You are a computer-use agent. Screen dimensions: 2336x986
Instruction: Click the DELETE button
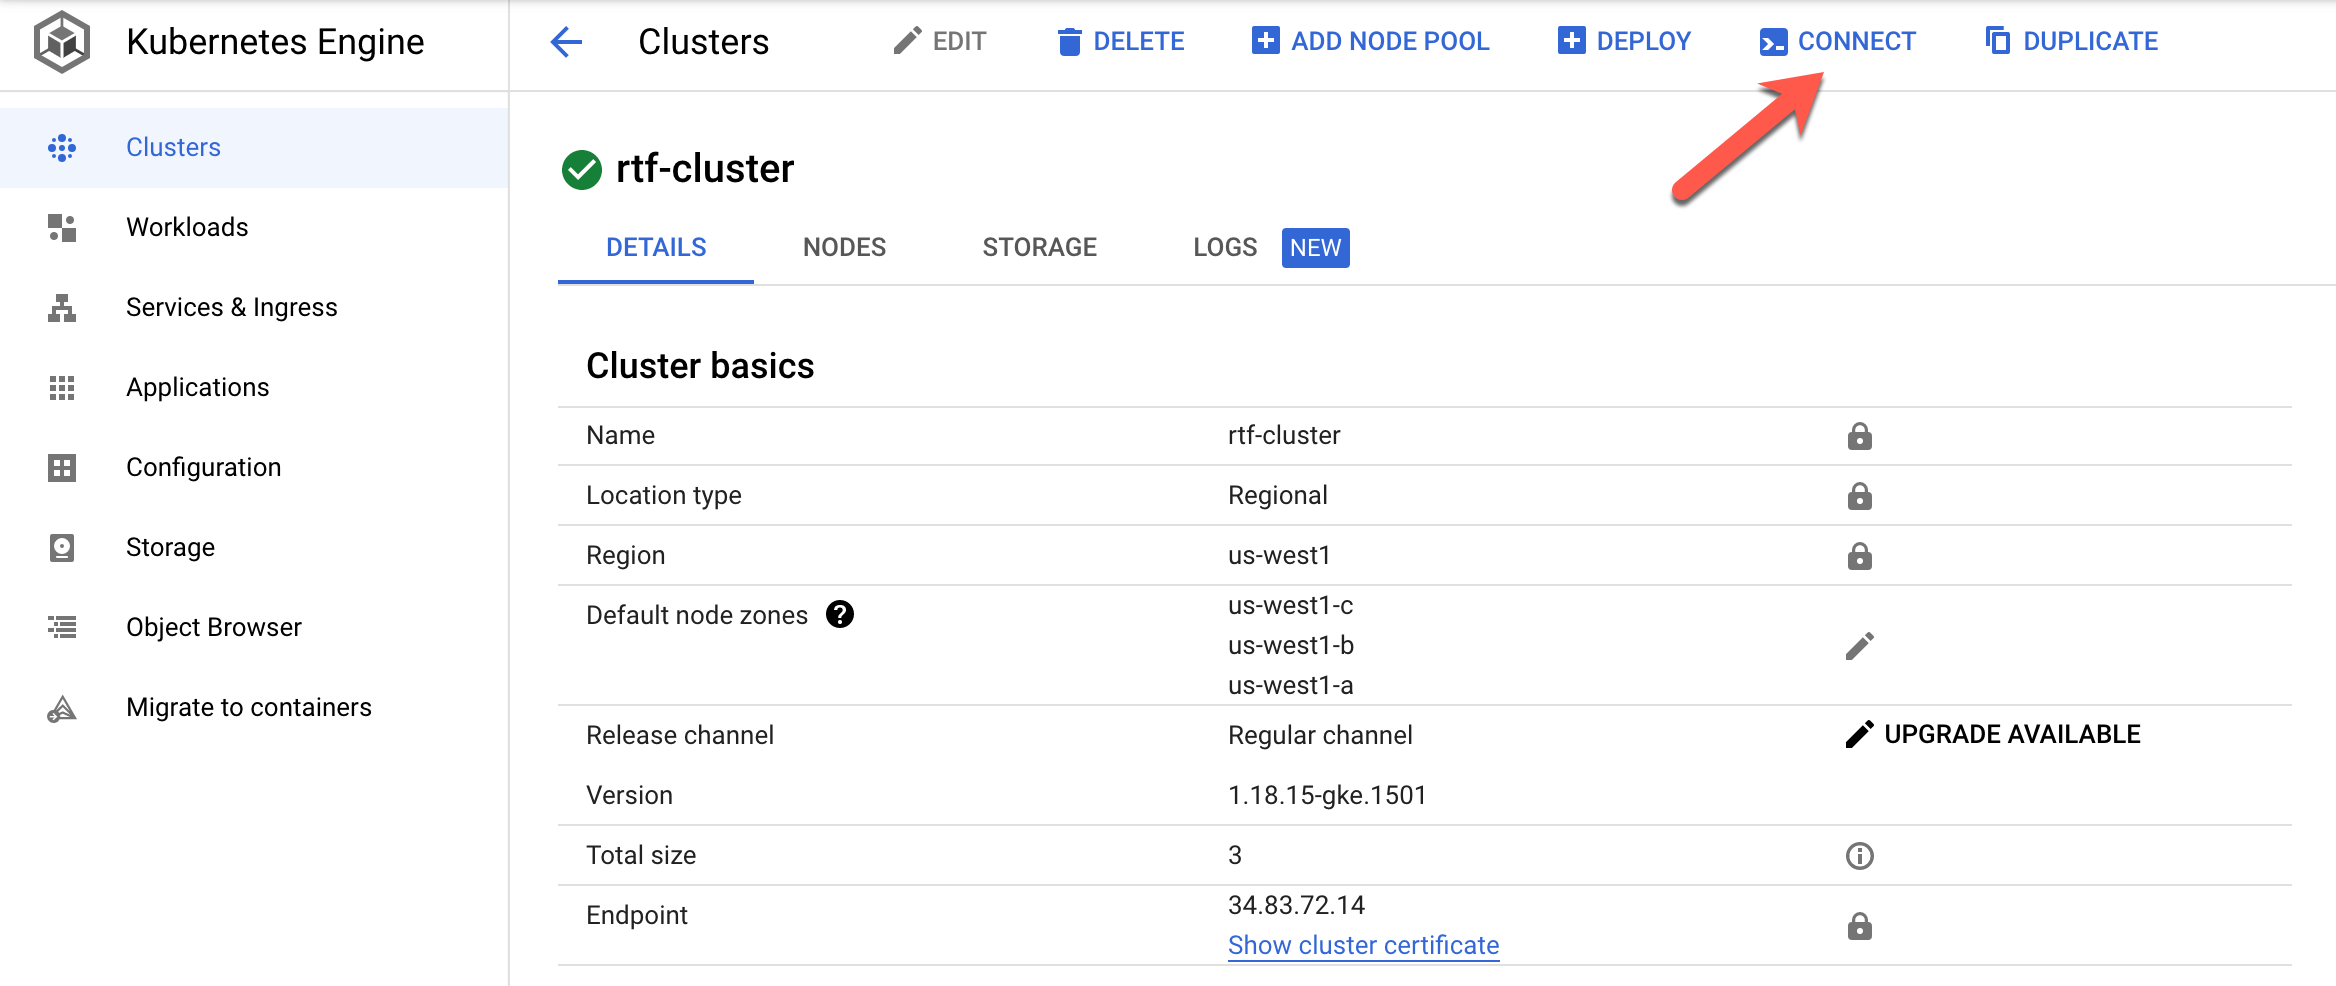pos(1120,41)
